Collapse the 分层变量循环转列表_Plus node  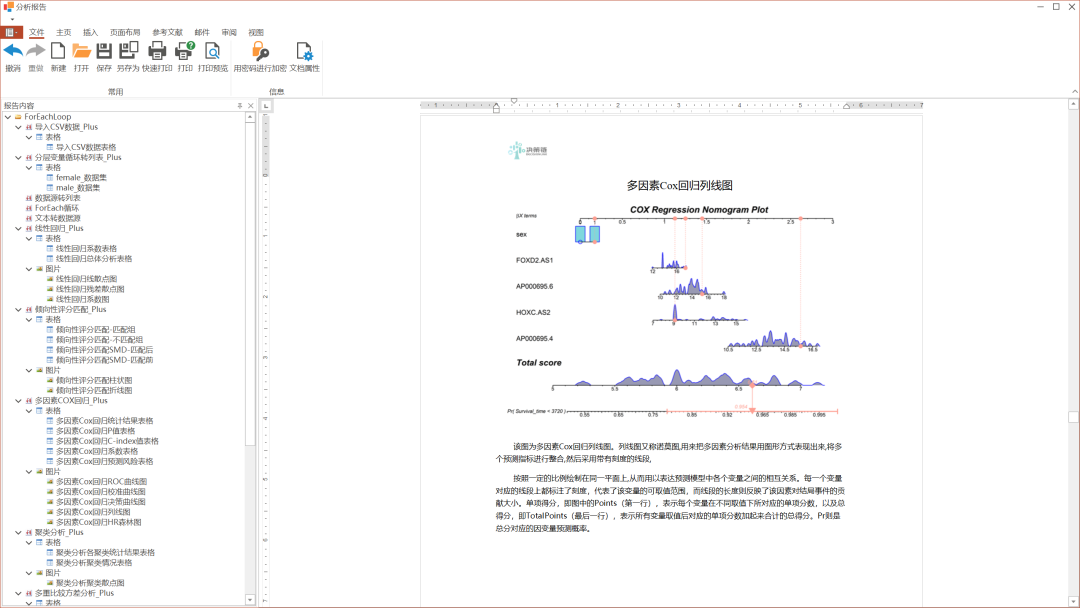click(x=18, y=158)
